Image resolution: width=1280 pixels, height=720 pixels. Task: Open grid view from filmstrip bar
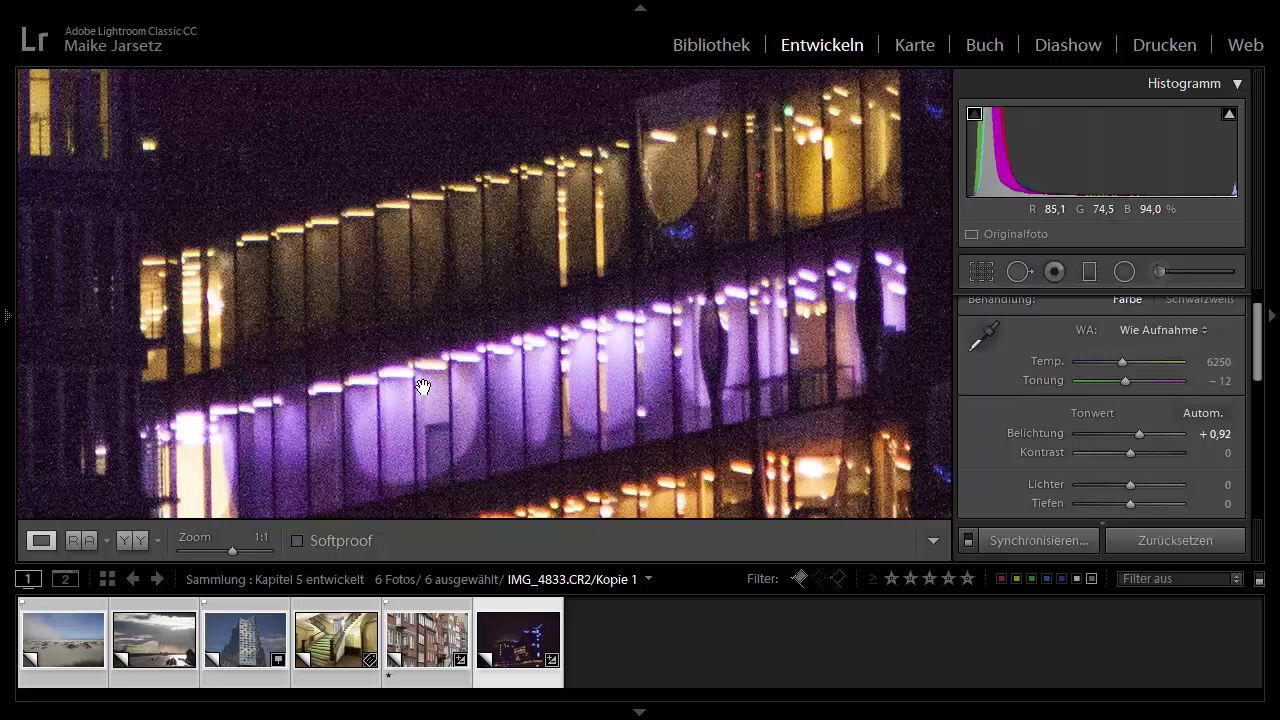[107, 579]
